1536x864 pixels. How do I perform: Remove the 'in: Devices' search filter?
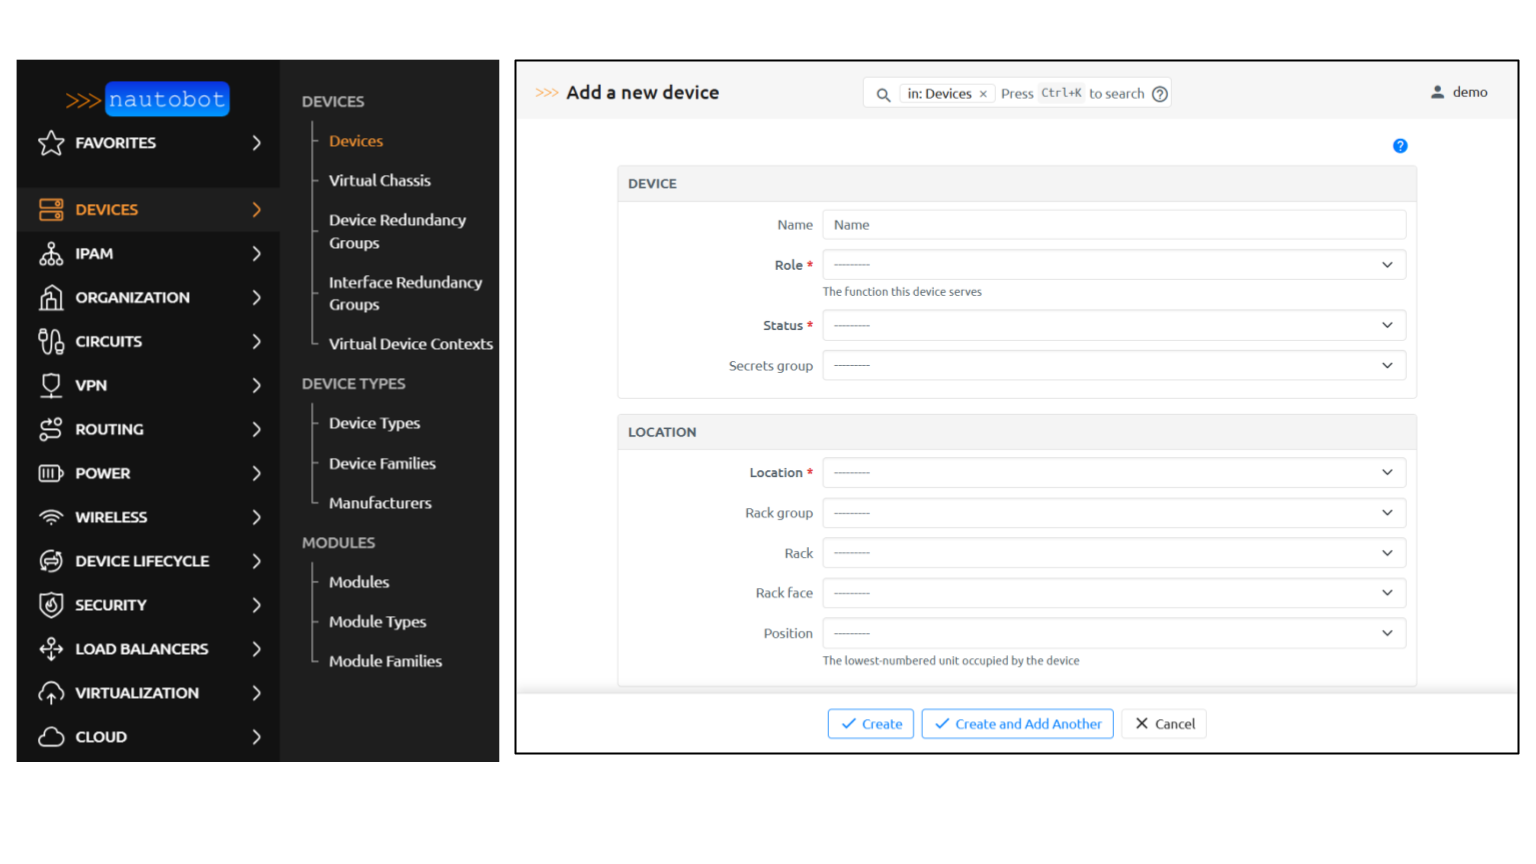[983, 94]
